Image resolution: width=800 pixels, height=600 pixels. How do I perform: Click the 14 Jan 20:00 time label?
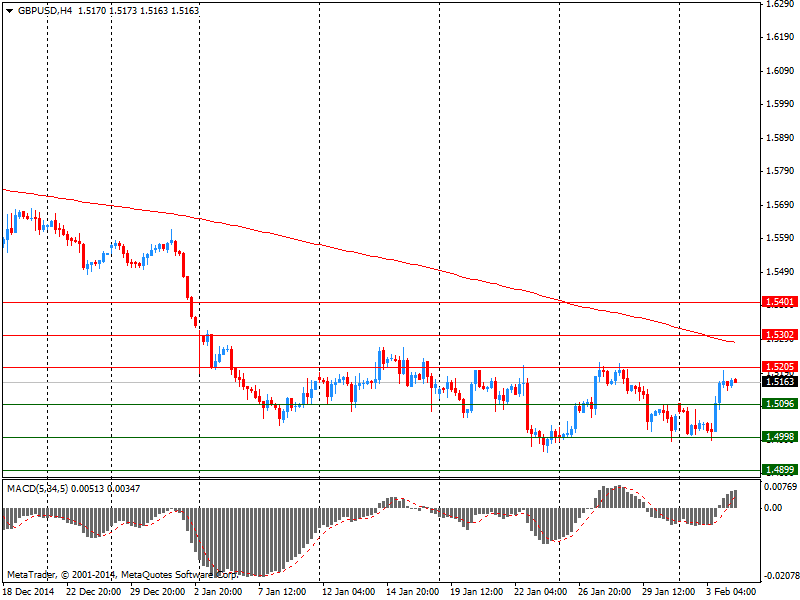[413, 592]
